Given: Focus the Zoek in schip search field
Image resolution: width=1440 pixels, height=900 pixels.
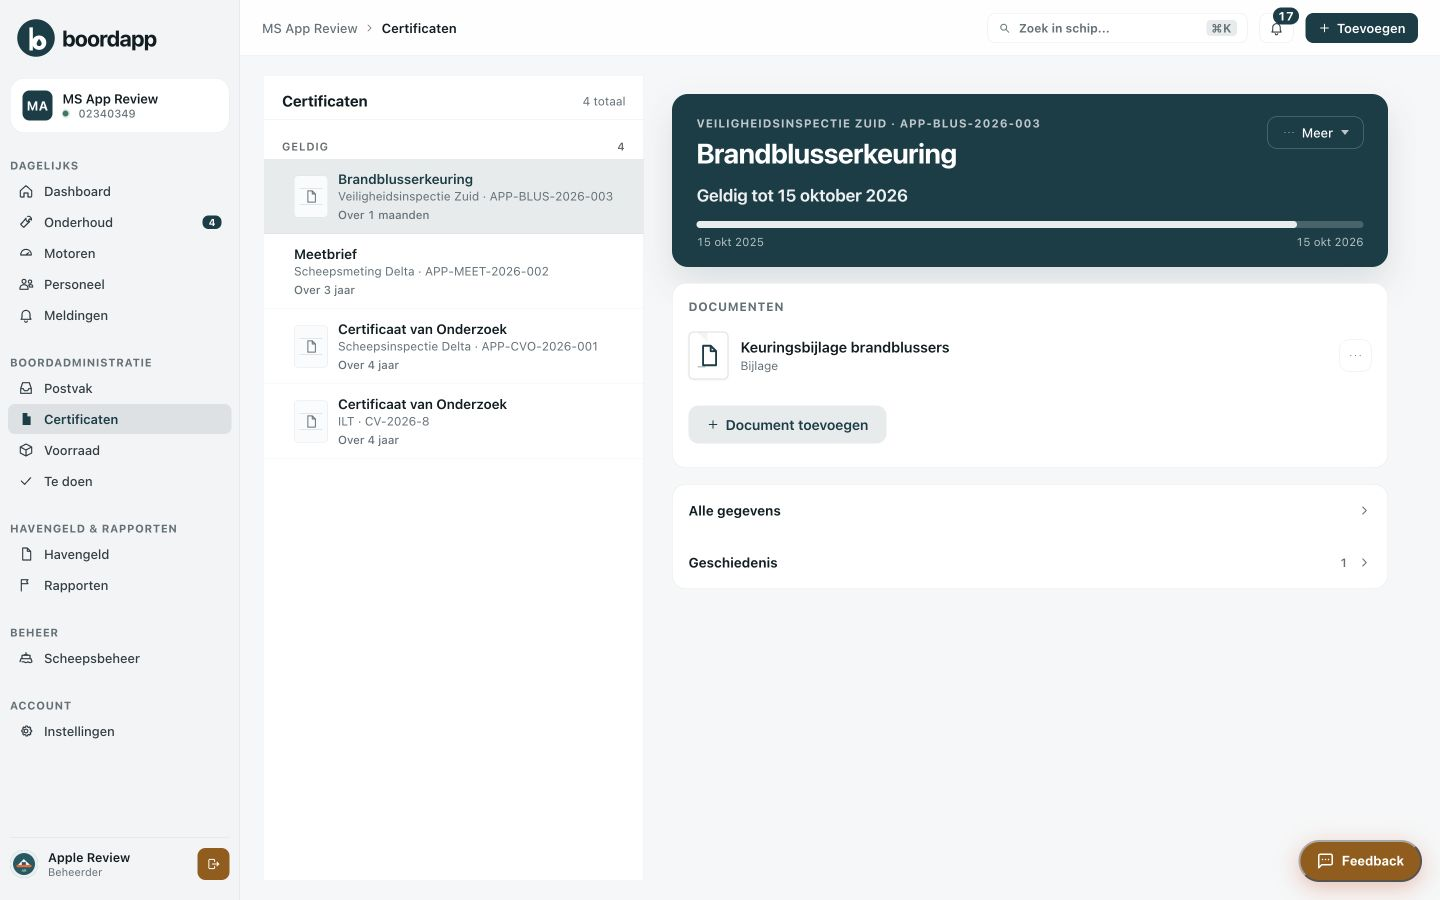Looking at the screenshot, I should point(1117,28).
